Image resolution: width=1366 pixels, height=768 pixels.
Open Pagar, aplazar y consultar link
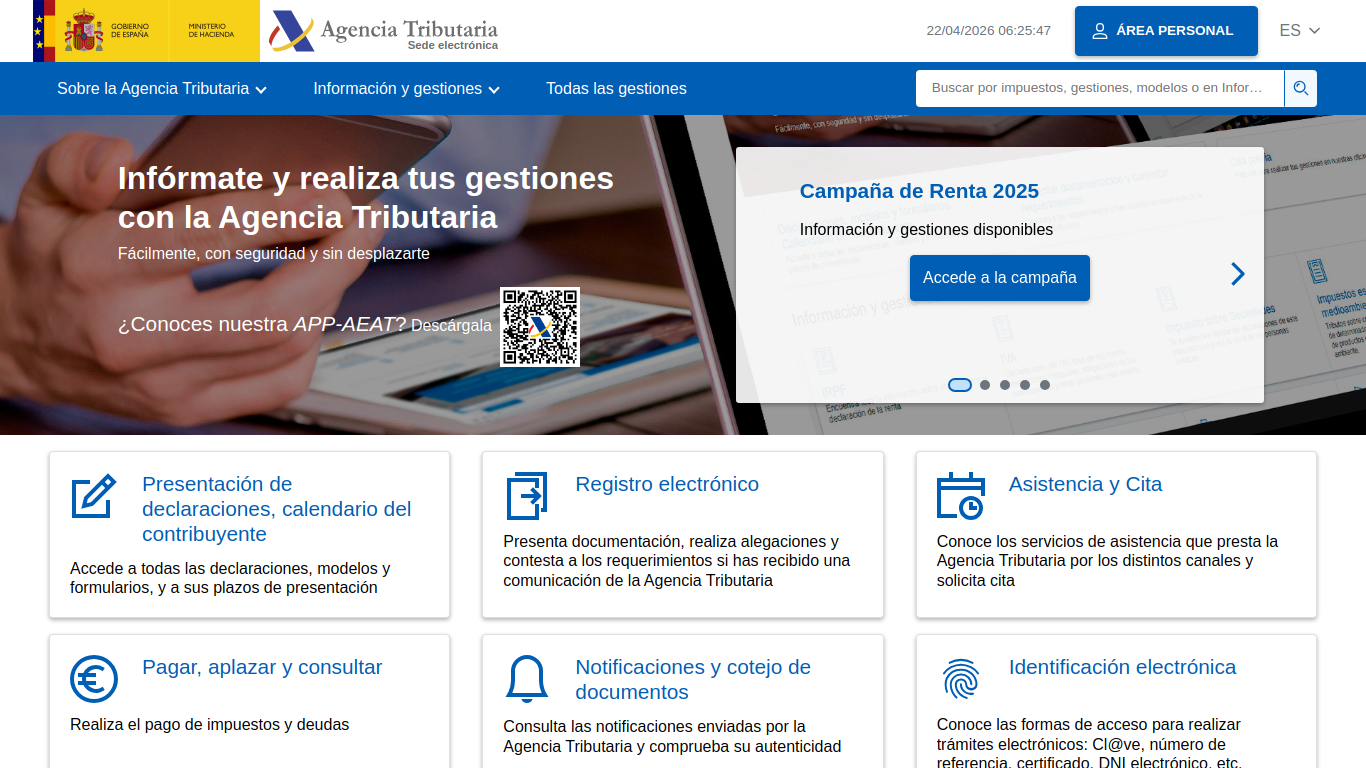tap(262, 667)
